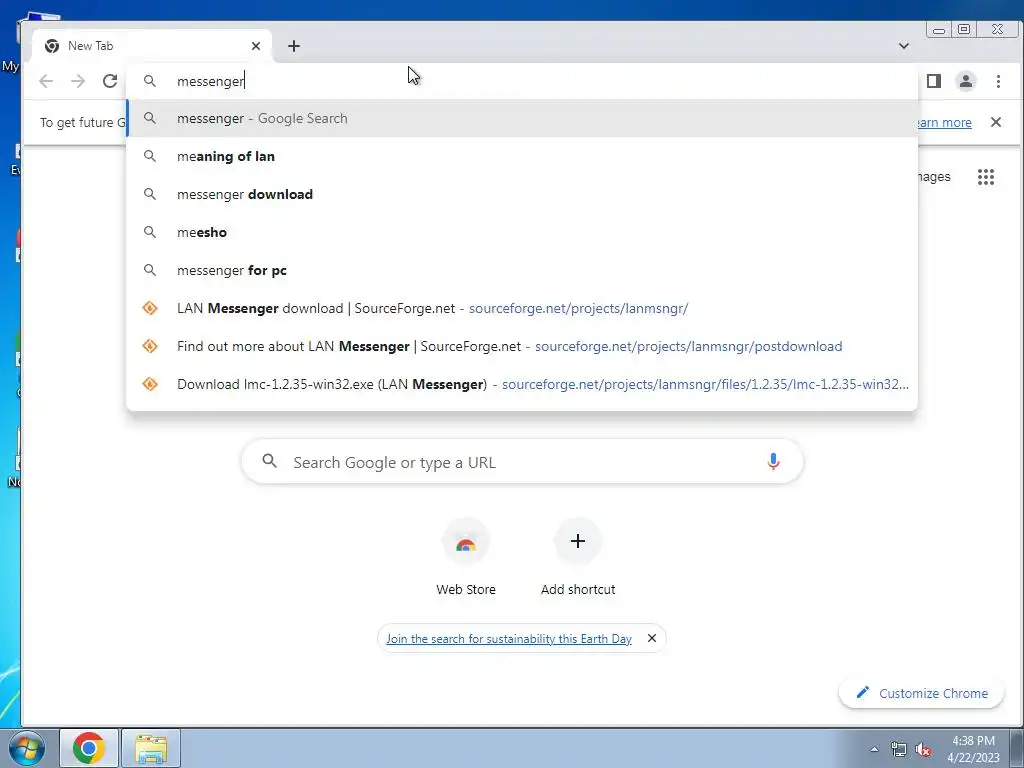Viewport: 1024px width, 768px height.
Task: Choose the 'messenger for pc' suggestion
Action: tap(522, 270)
